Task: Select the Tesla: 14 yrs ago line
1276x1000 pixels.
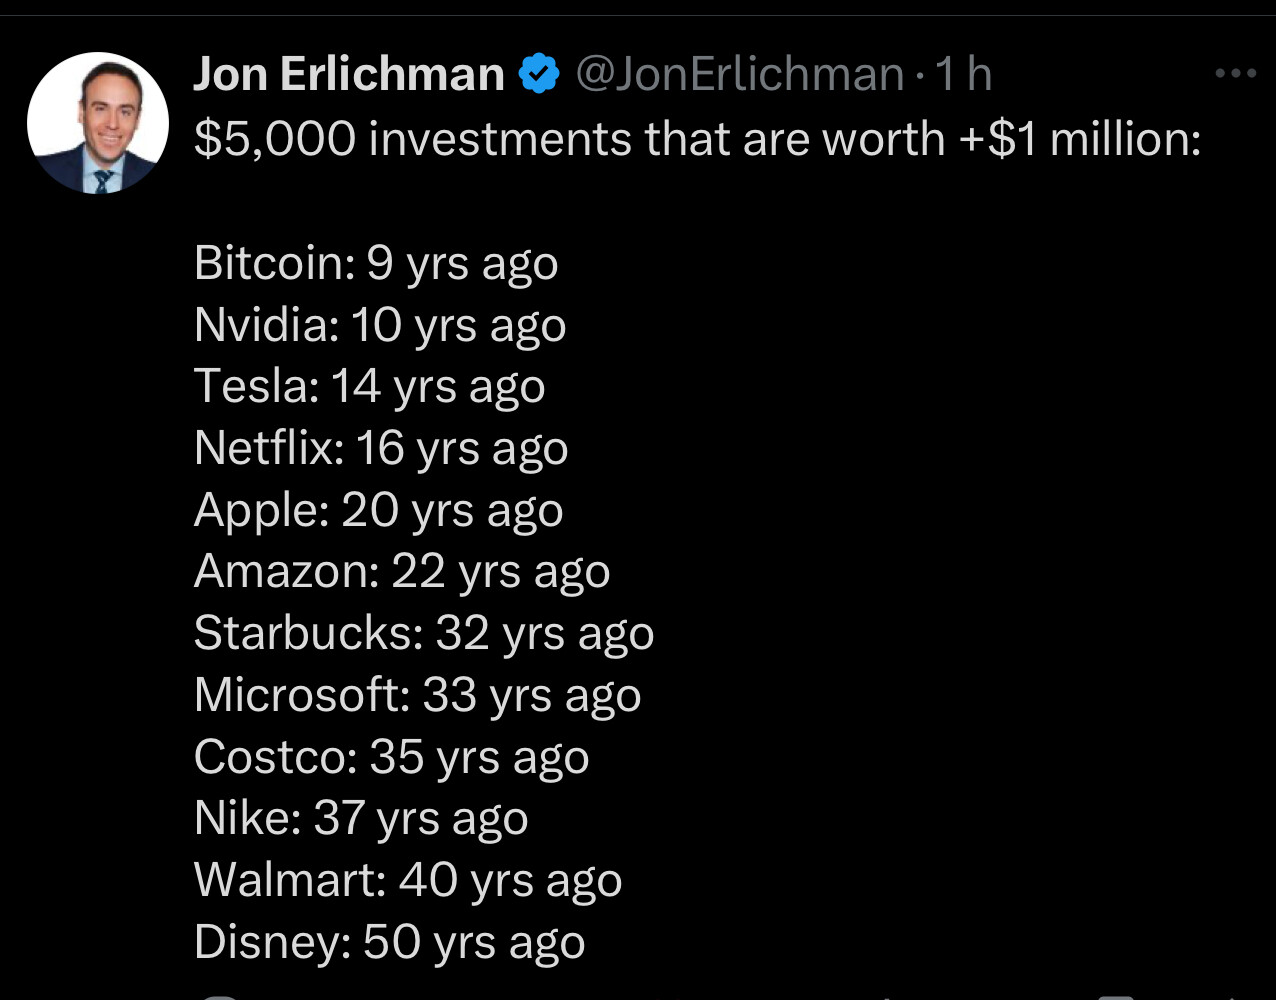Action: [x=370, y=388]
